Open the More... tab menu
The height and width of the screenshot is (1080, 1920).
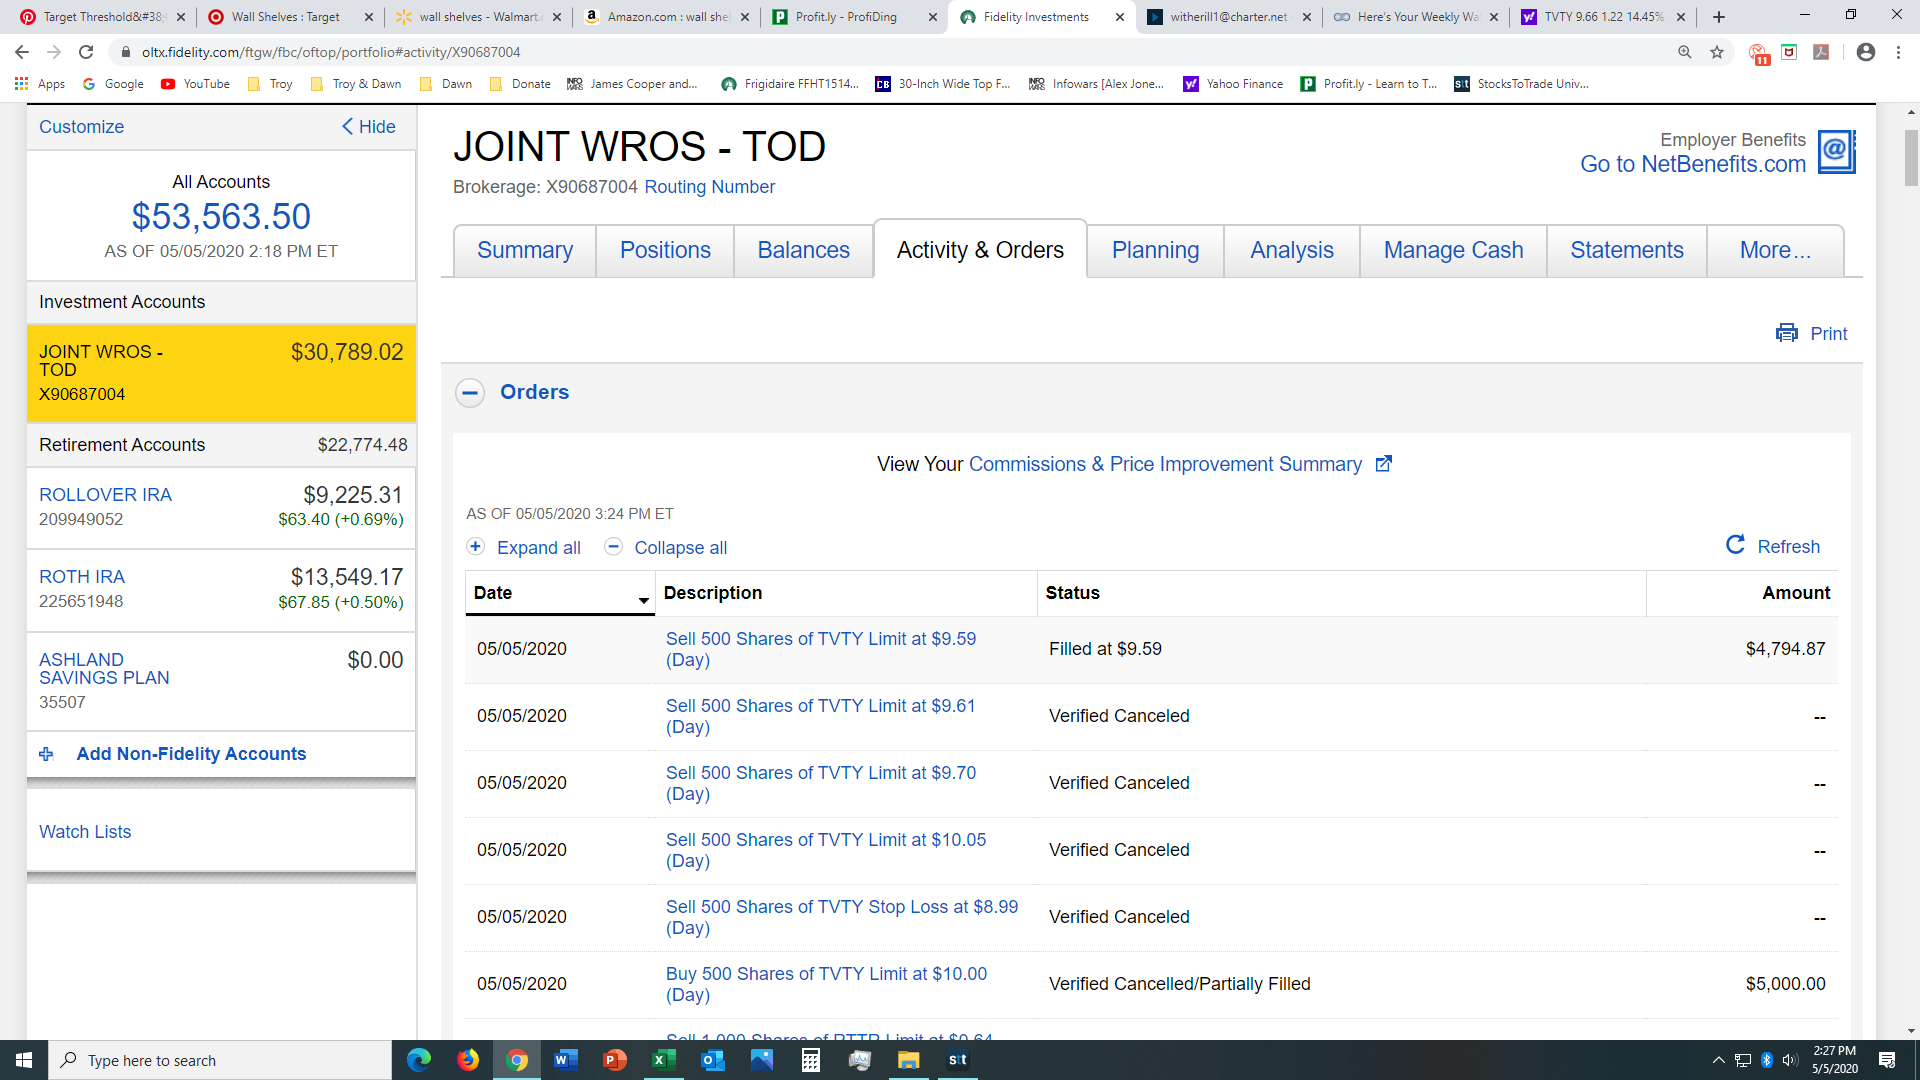pos(1775,250)
